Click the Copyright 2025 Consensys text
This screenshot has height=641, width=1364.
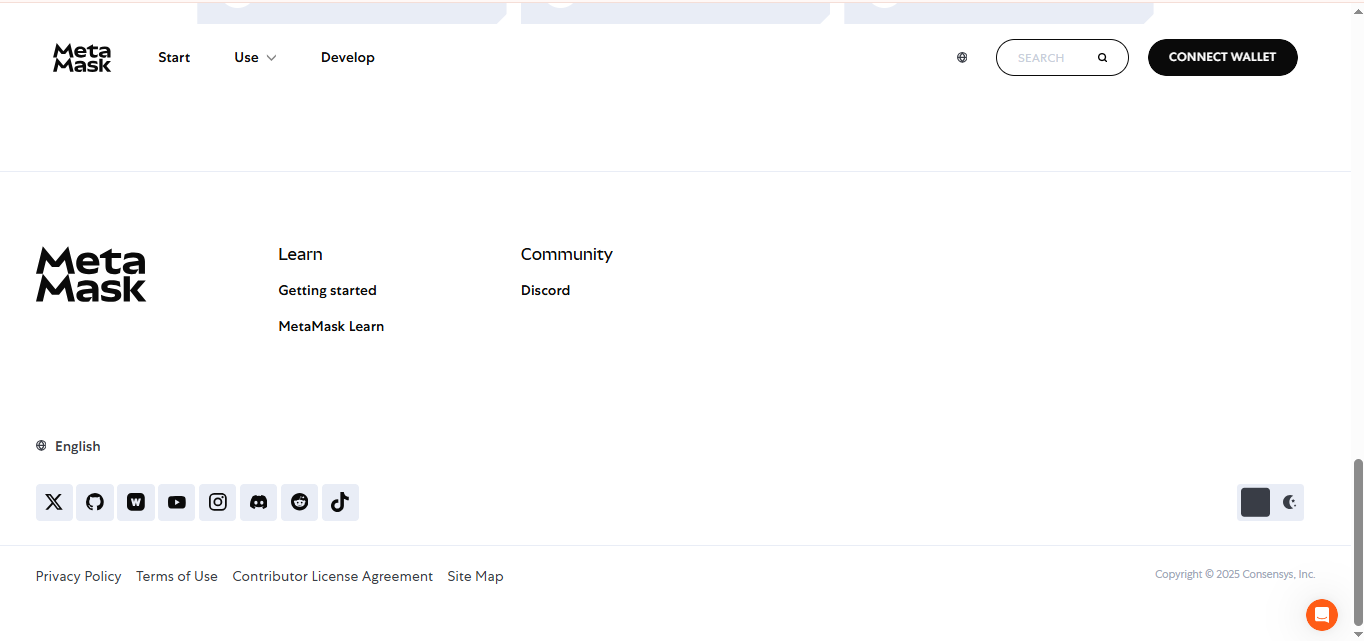tap(1235, 574)
